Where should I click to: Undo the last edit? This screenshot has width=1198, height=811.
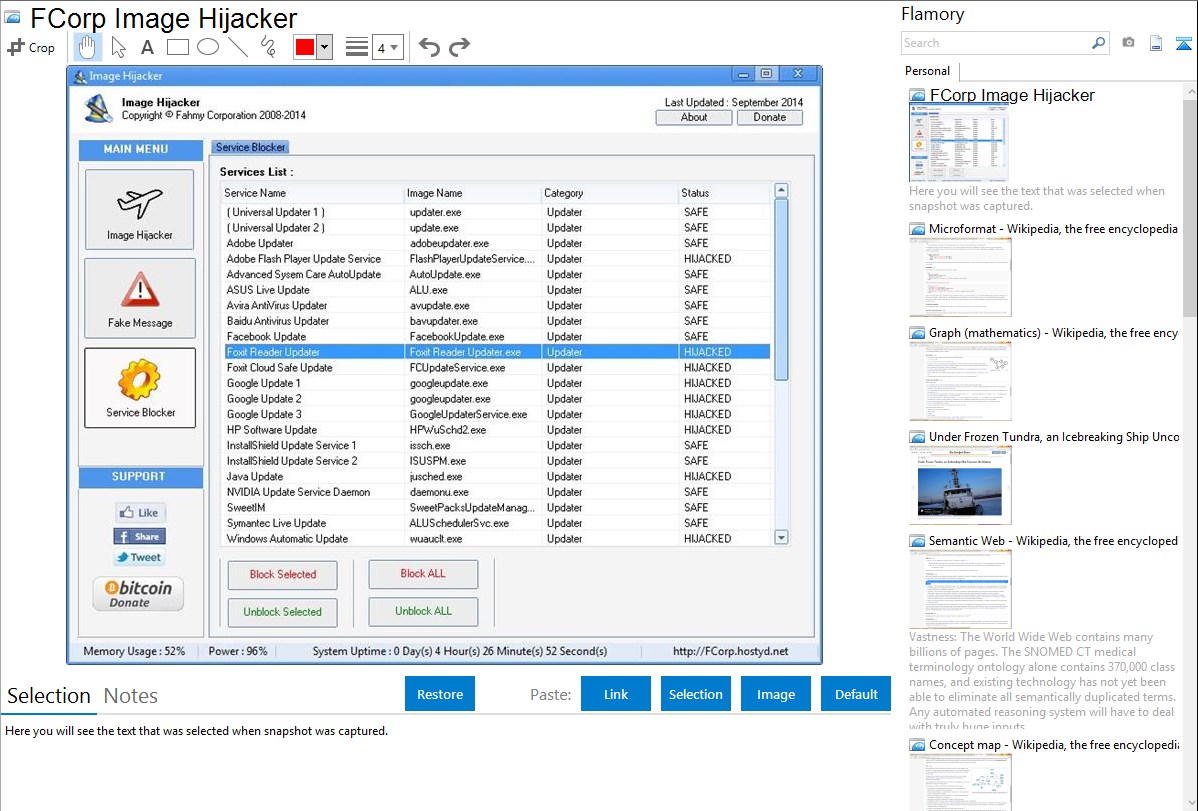click(x=429, y=47)
